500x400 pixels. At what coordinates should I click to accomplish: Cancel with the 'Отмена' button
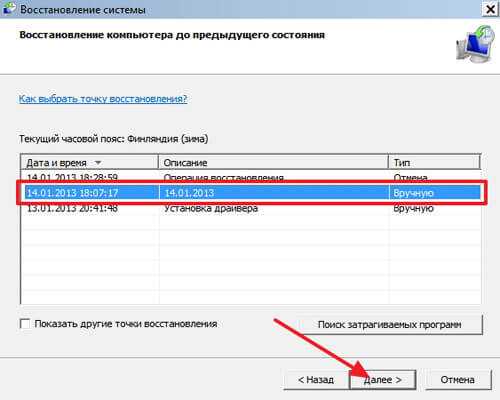click(x=458, y=380)
